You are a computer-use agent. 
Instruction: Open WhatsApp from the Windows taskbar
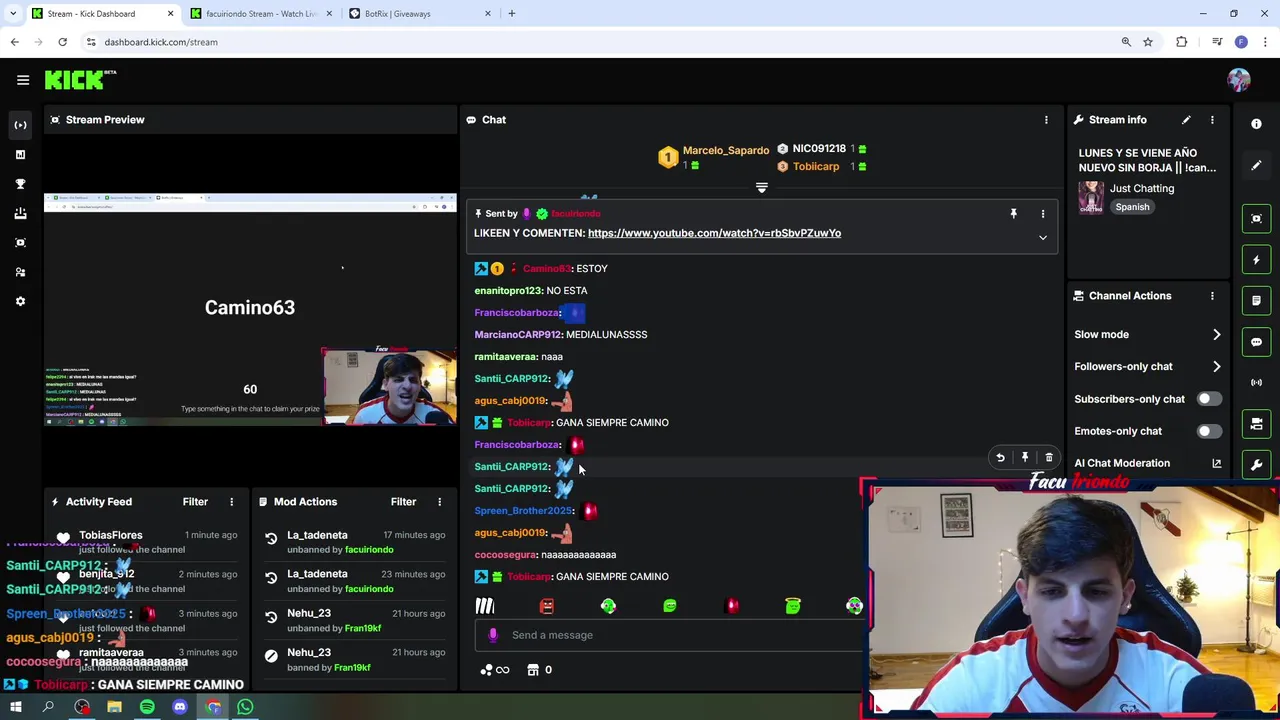click(x=245, y=707)
